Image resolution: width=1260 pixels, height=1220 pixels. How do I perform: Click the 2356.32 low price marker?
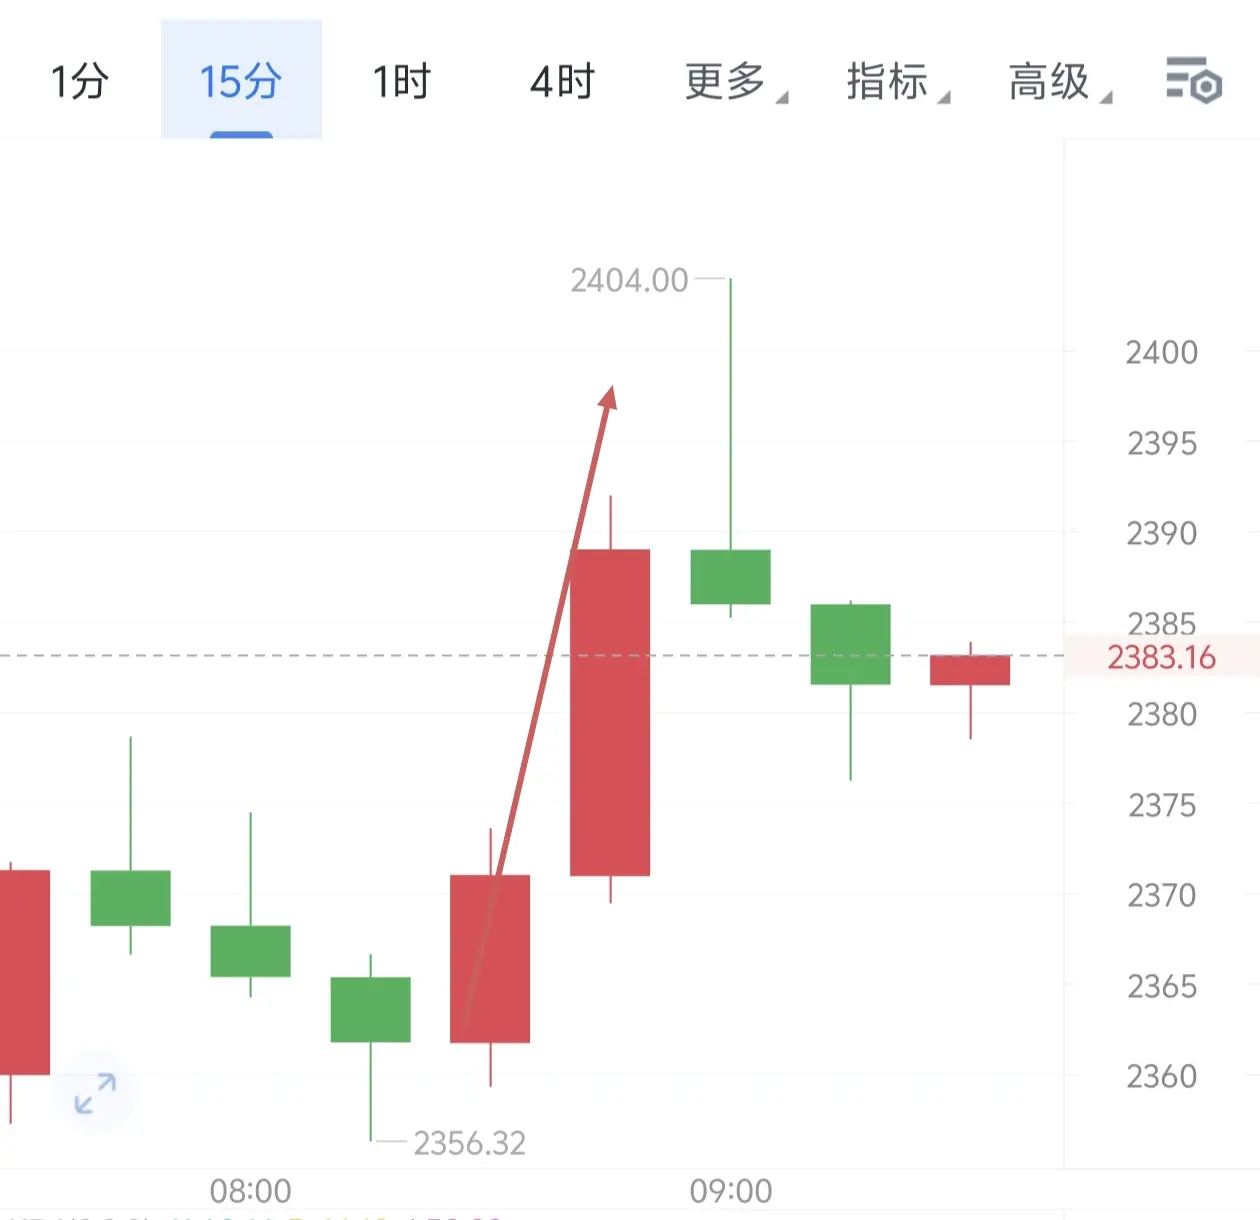pos(469,1142)
